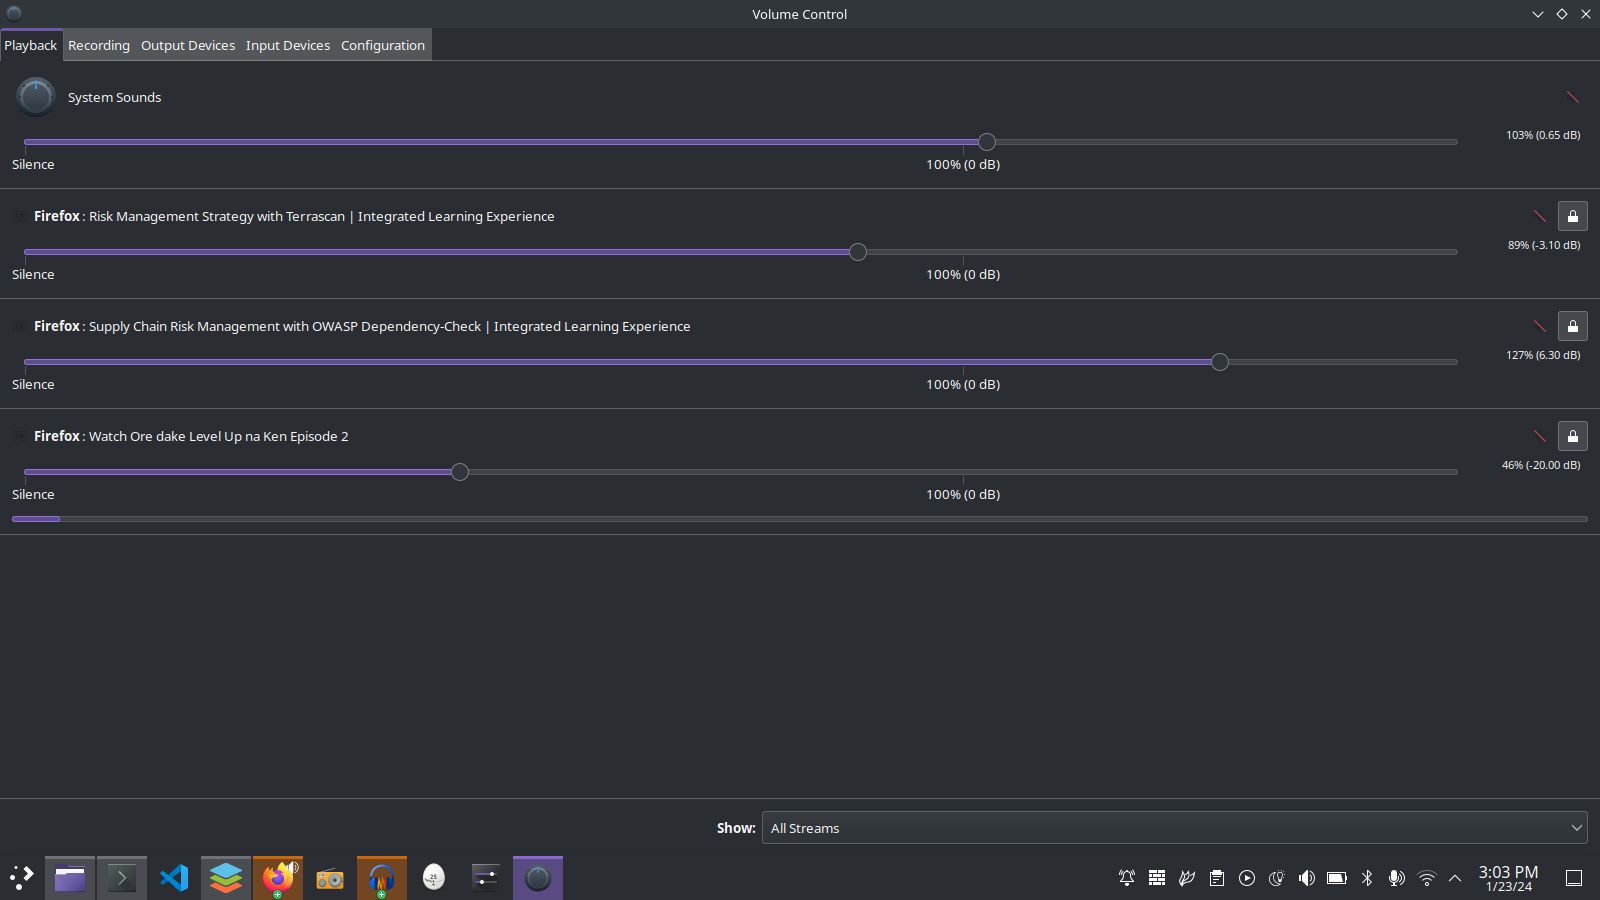The height and width of the screenshot is (900, 1600).
Task: Mute the Firefox Terrascan stream
Action: click(x=1538, y=214)
